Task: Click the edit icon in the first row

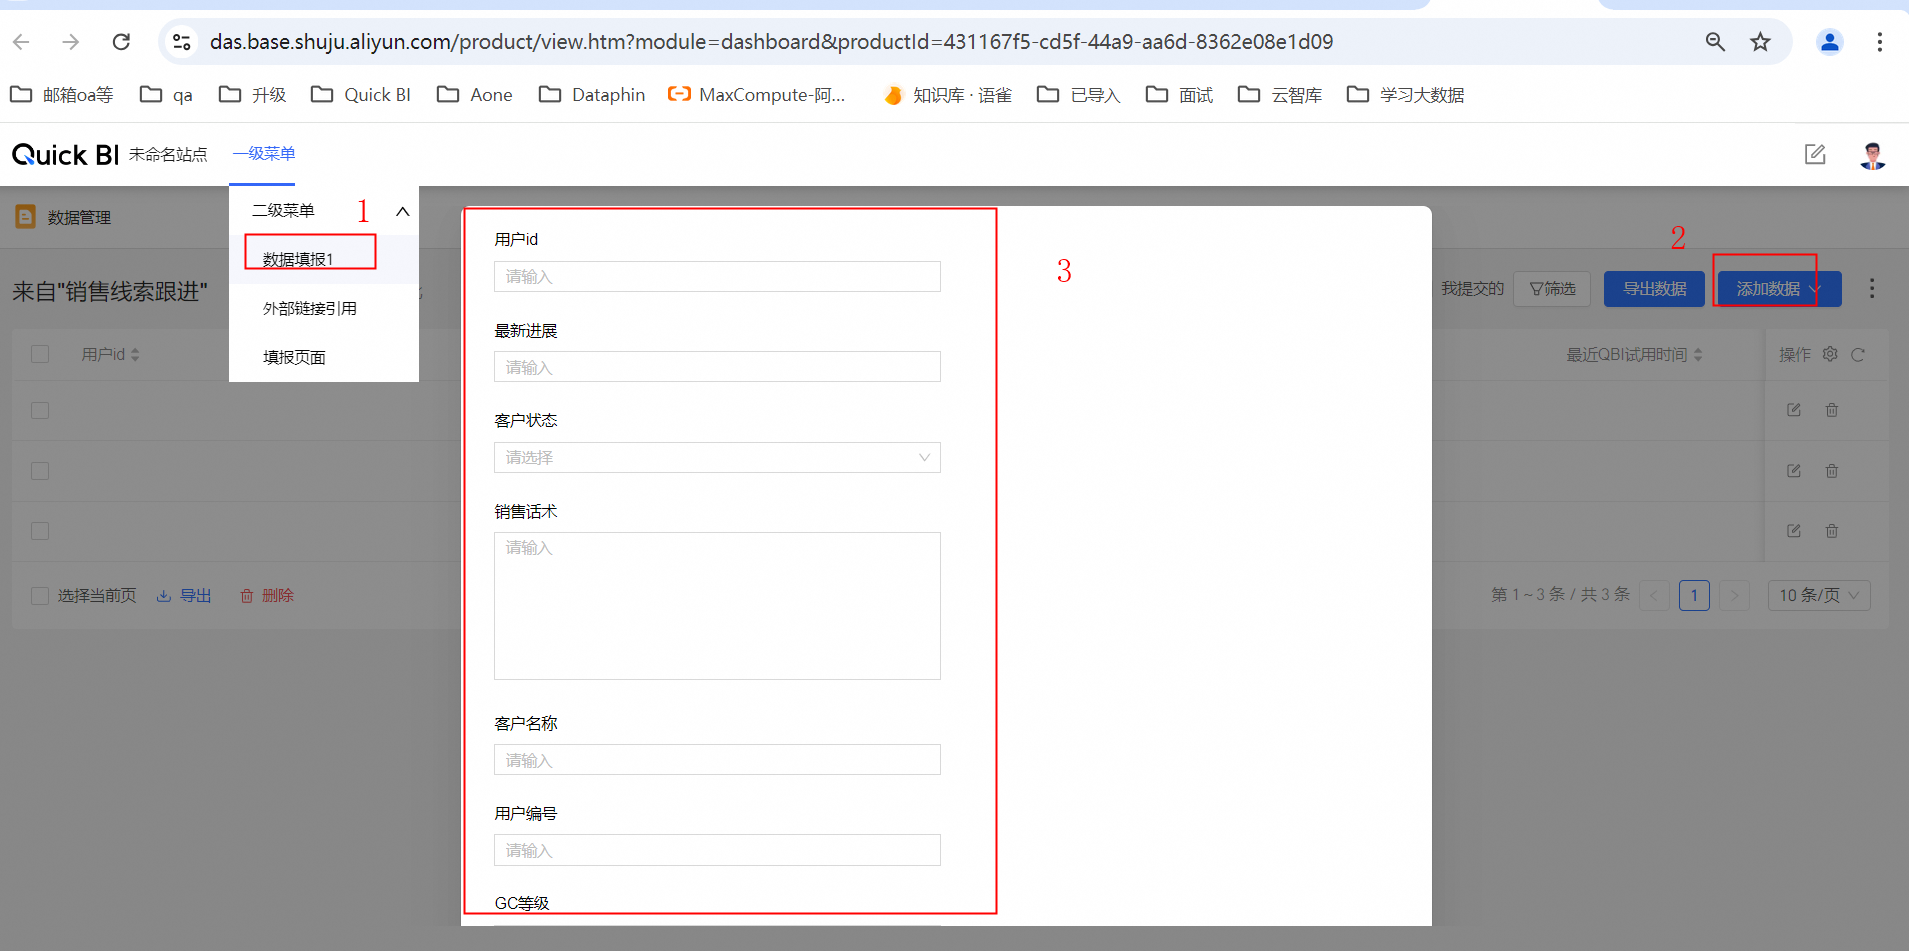Action: coord(1794,410)
